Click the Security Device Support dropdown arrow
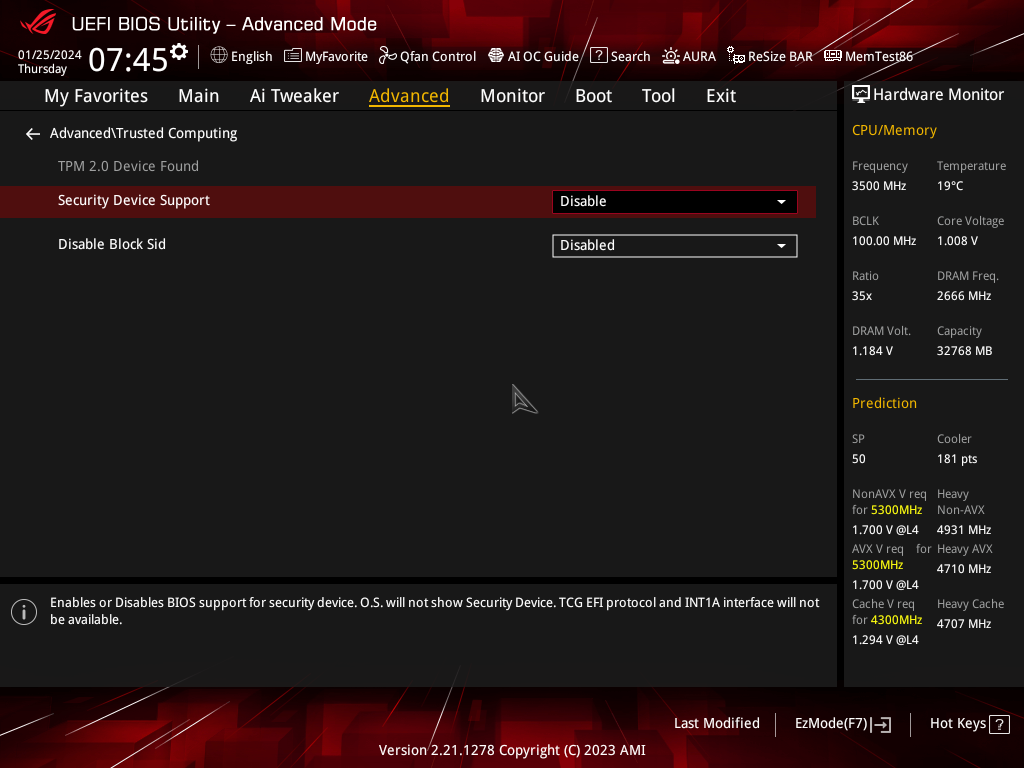This screenshot has width=1024, height=768. tap(781, 202)
